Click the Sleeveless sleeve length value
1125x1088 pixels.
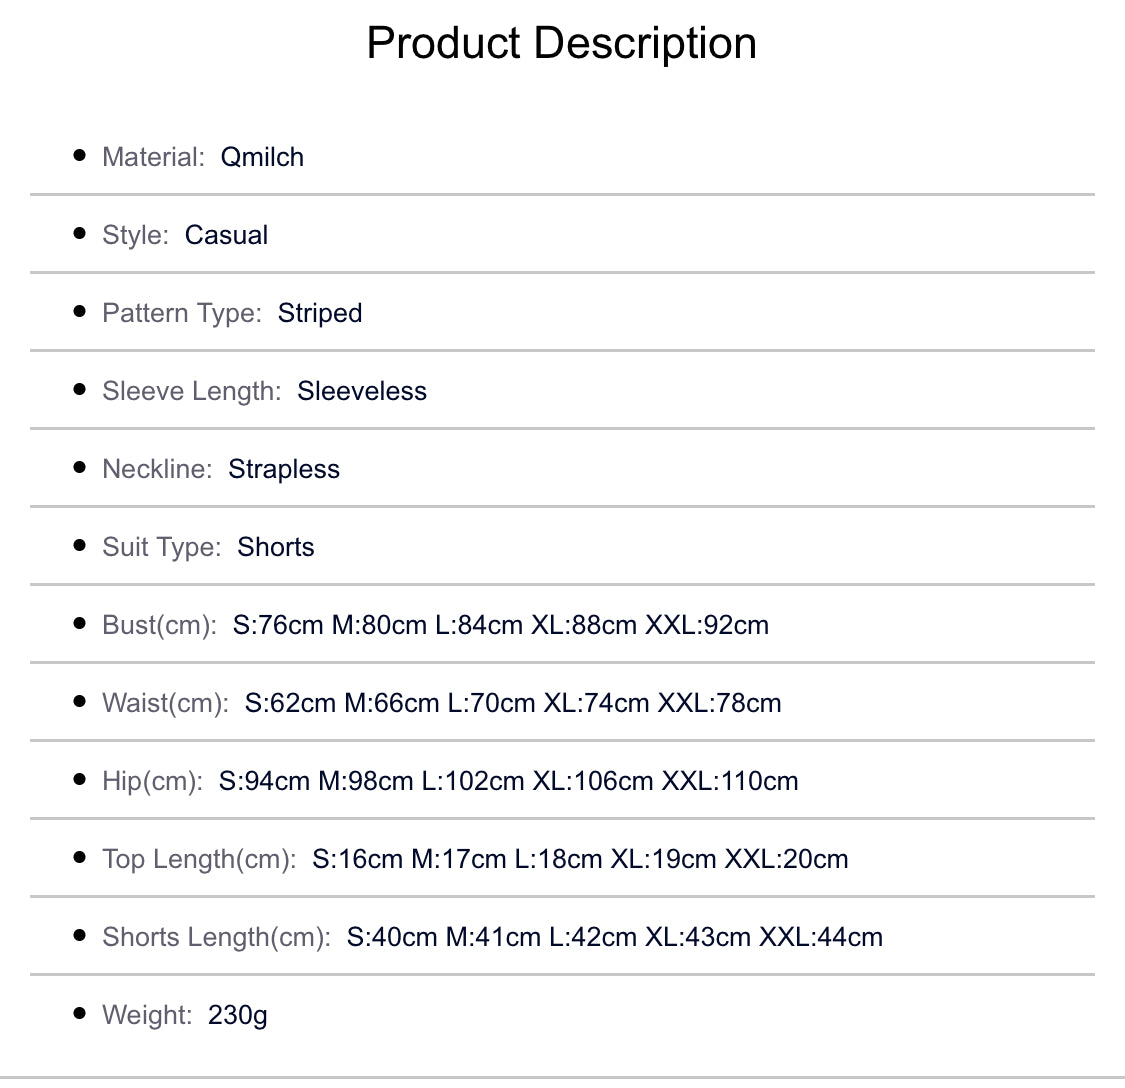pos(362,391)
